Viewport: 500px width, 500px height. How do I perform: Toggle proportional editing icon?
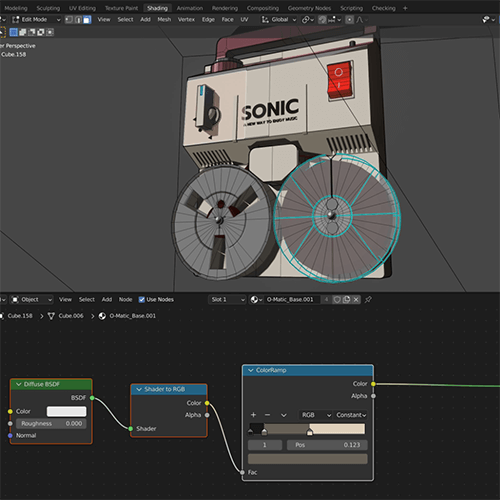349,20
